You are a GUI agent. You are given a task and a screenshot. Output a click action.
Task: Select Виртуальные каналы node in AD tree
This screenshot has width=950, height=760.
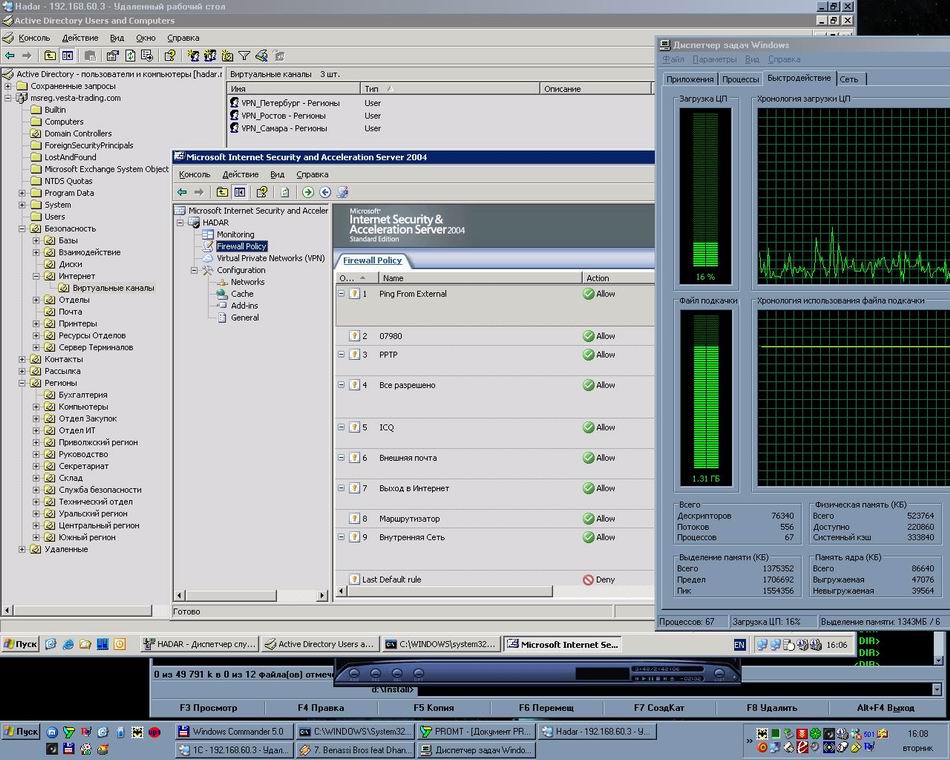[x=113, y=288]
